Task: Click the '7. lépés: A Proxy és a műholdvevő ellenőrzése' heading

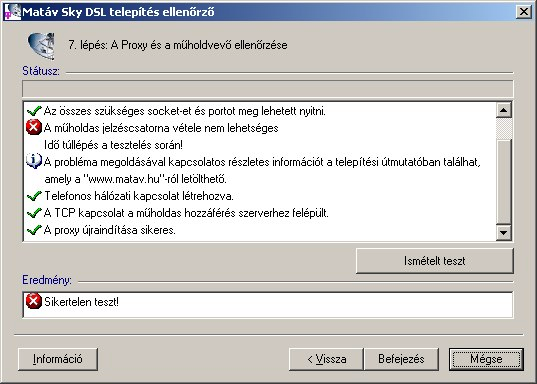Action: (x=177, y=45)
